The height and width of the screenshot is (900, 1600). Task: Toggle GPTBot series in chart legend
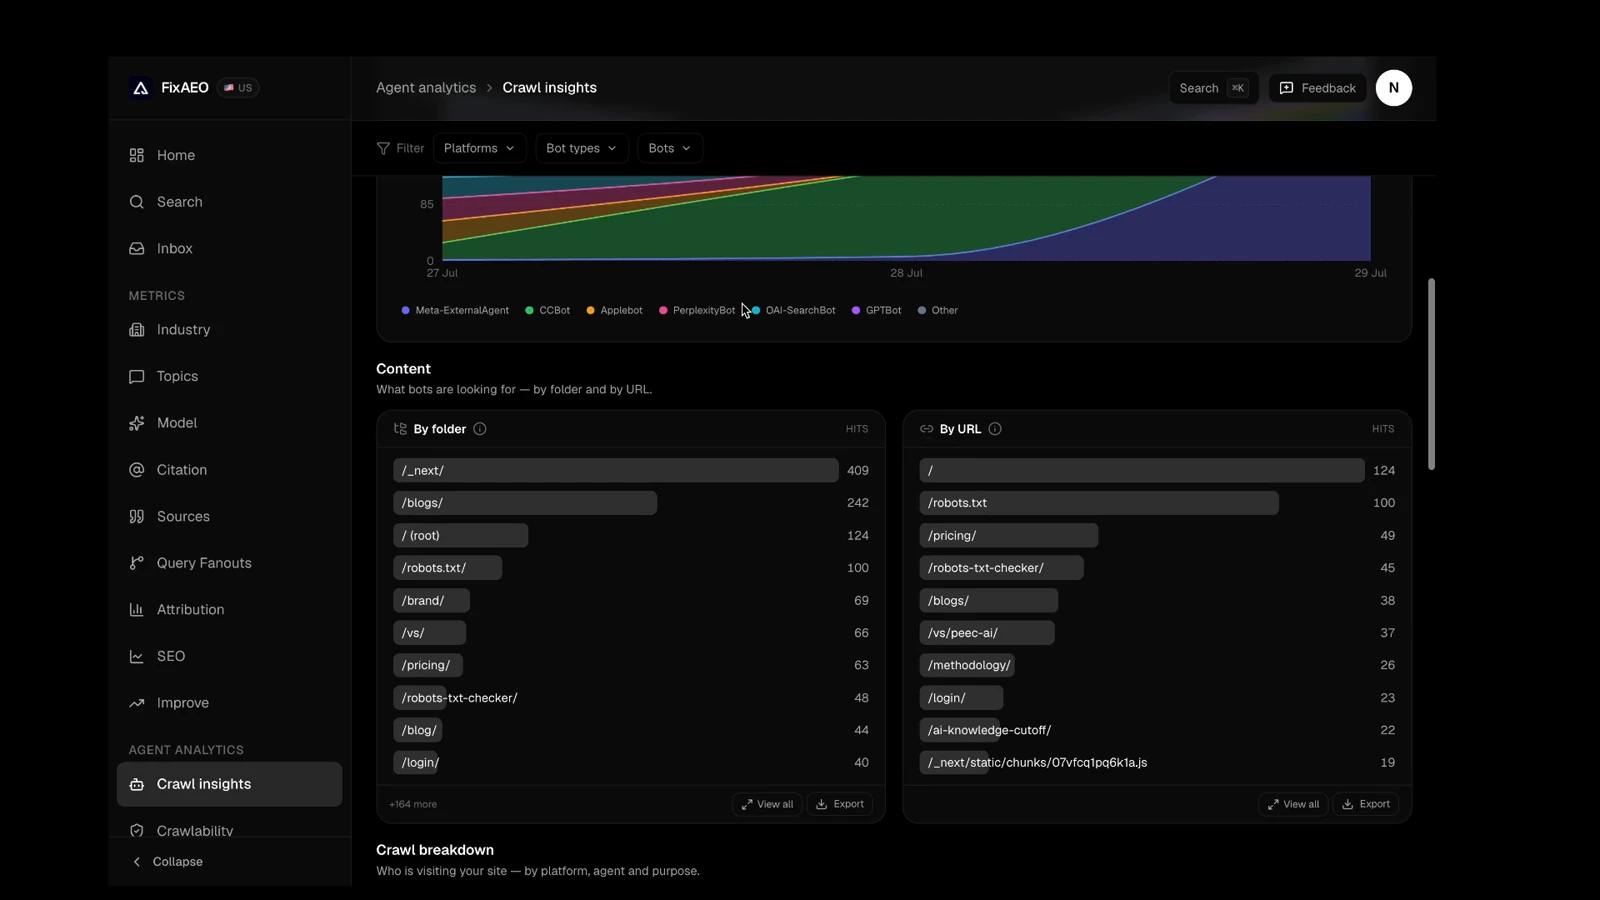(876, 310)
